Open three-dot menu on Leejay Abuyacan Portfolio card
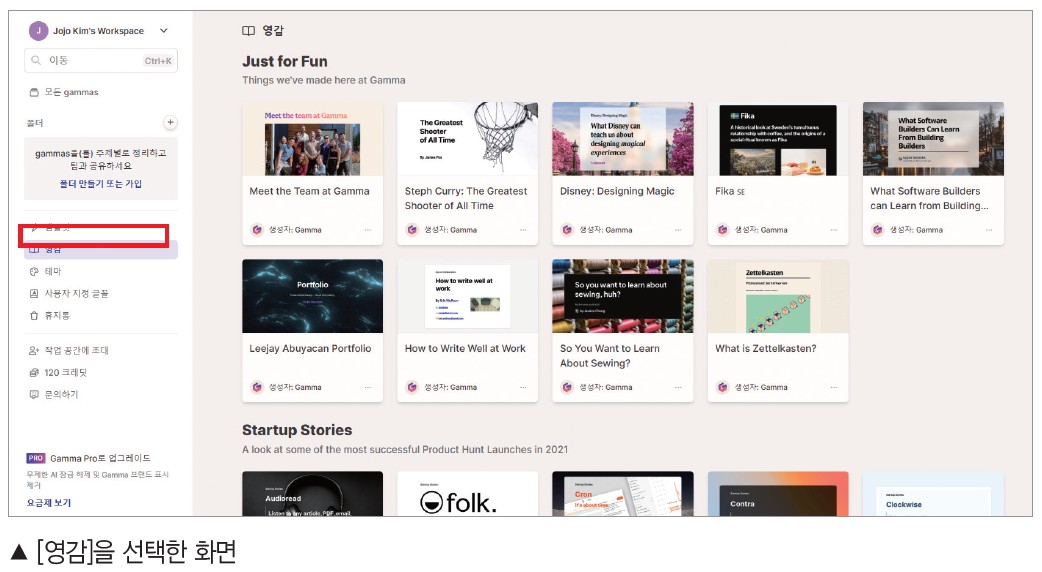The width and height of the screenshot is (1042, 572). click(x=367, y=387)
